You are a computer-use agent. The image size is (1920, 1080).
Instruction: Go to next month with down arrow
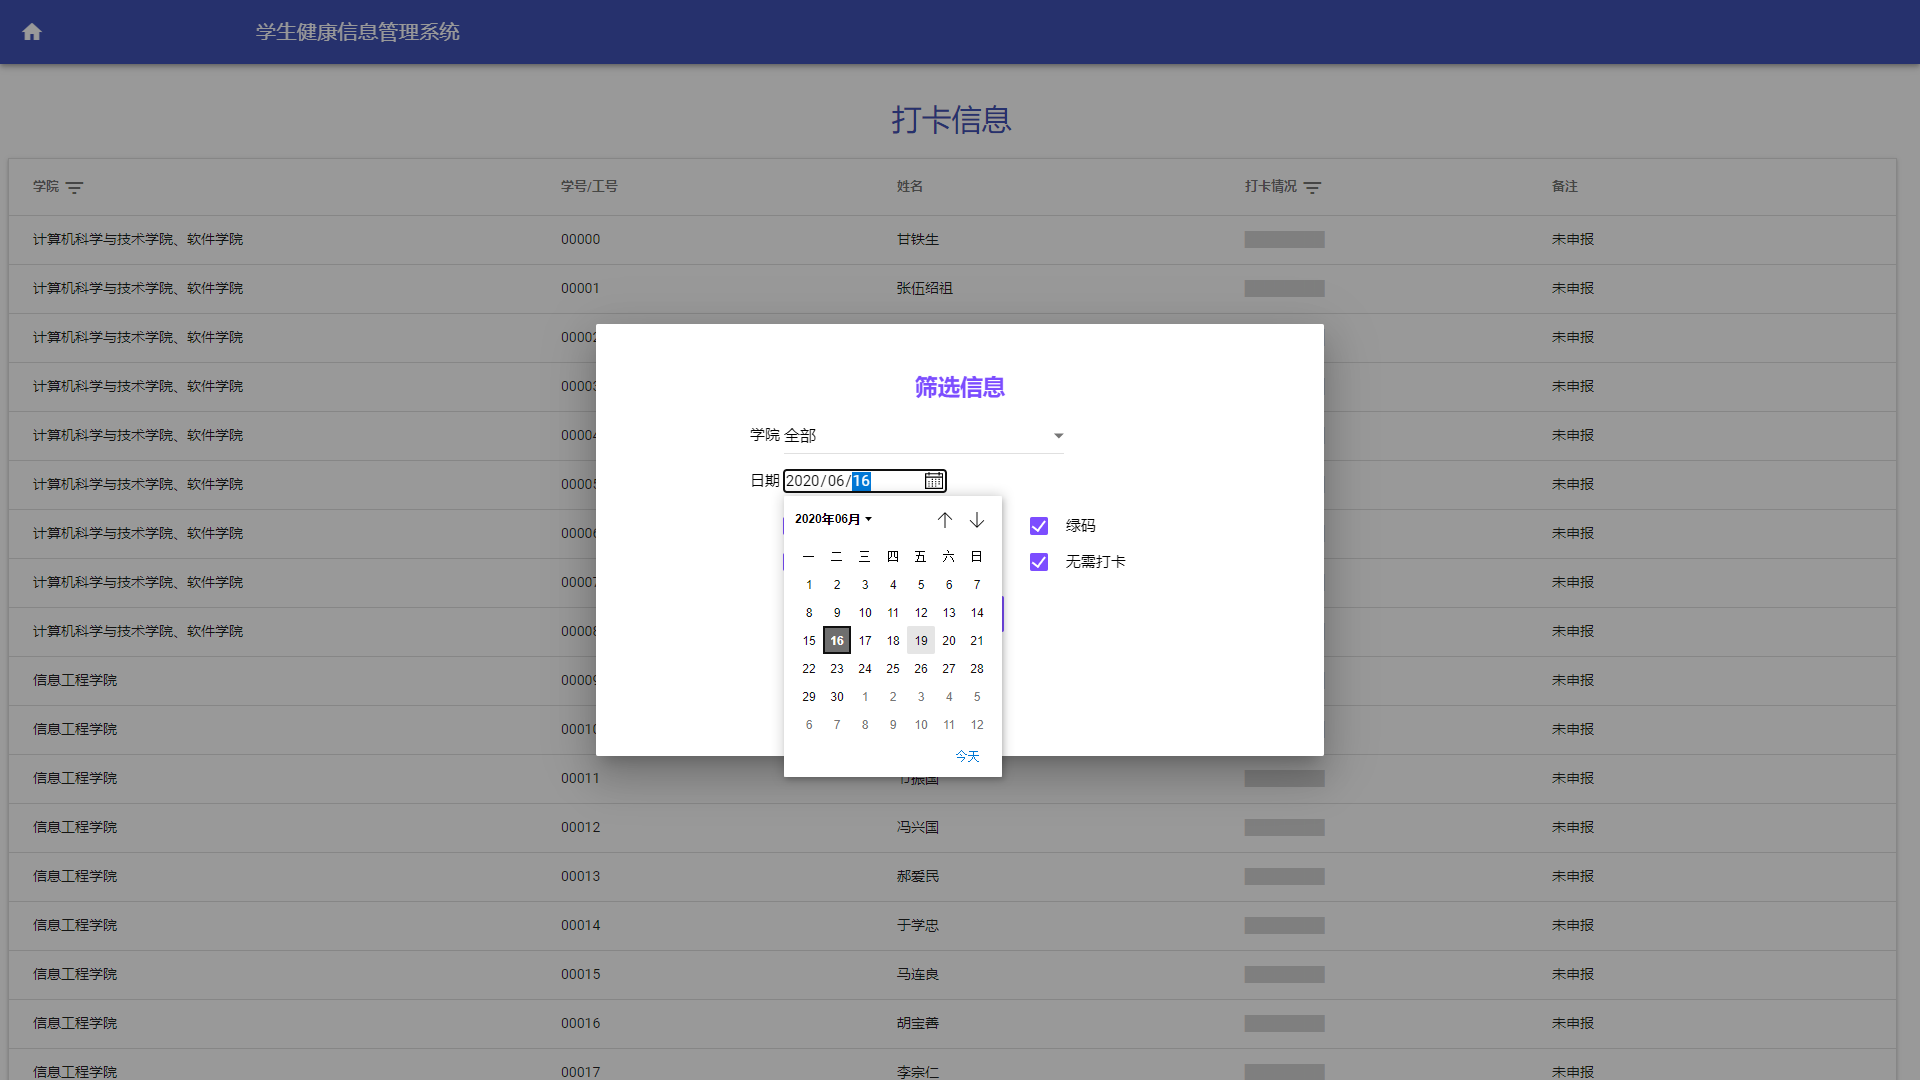977,520
